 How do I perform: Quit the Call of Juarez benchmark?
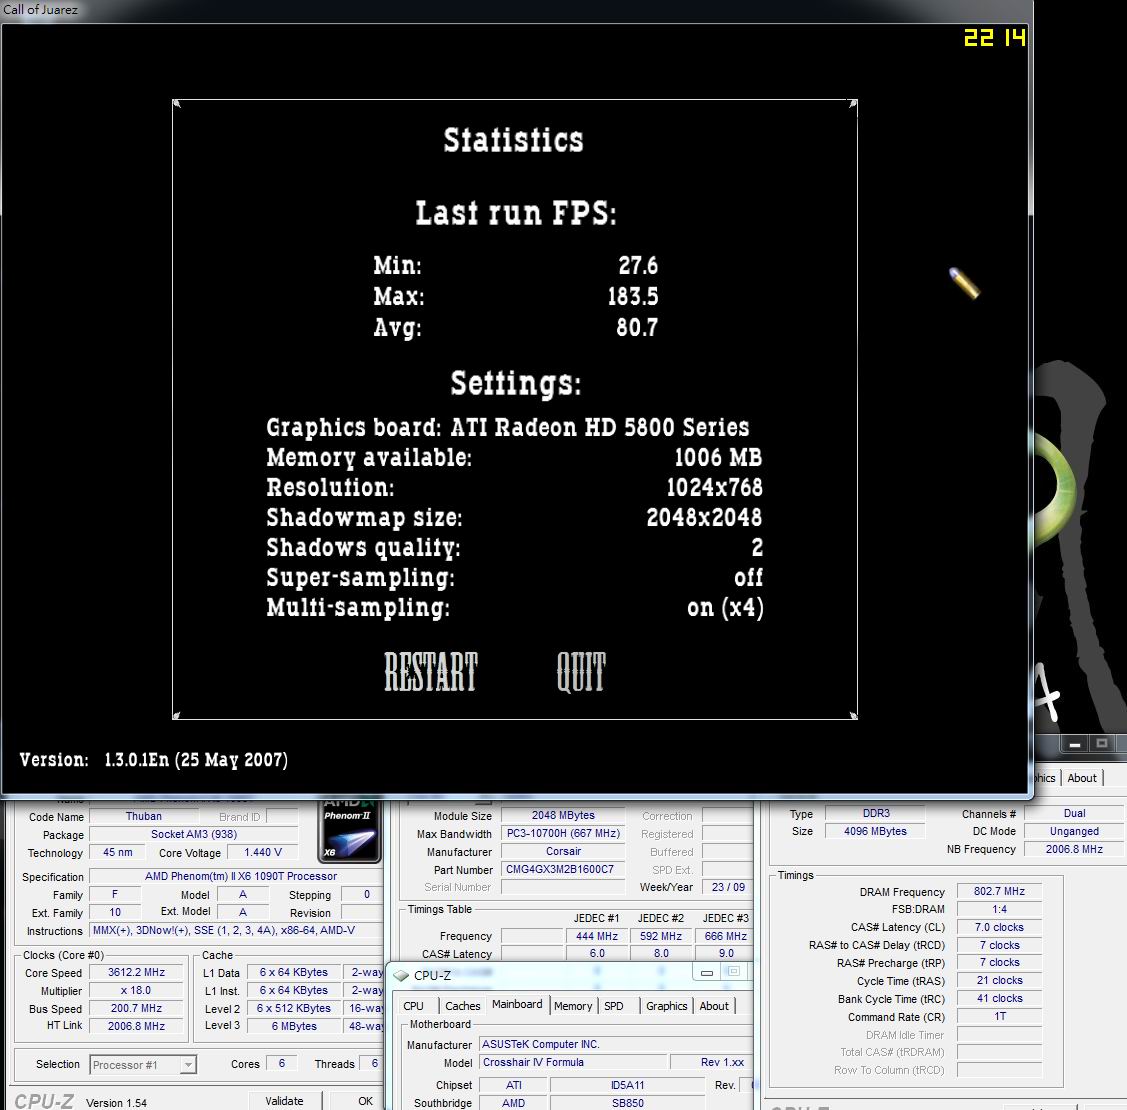click(581, 671)
